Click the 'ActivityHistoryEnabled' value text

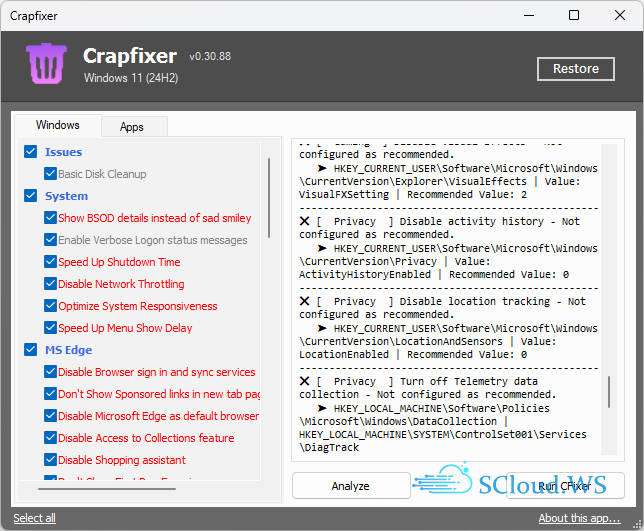click(x=365, y=274)
